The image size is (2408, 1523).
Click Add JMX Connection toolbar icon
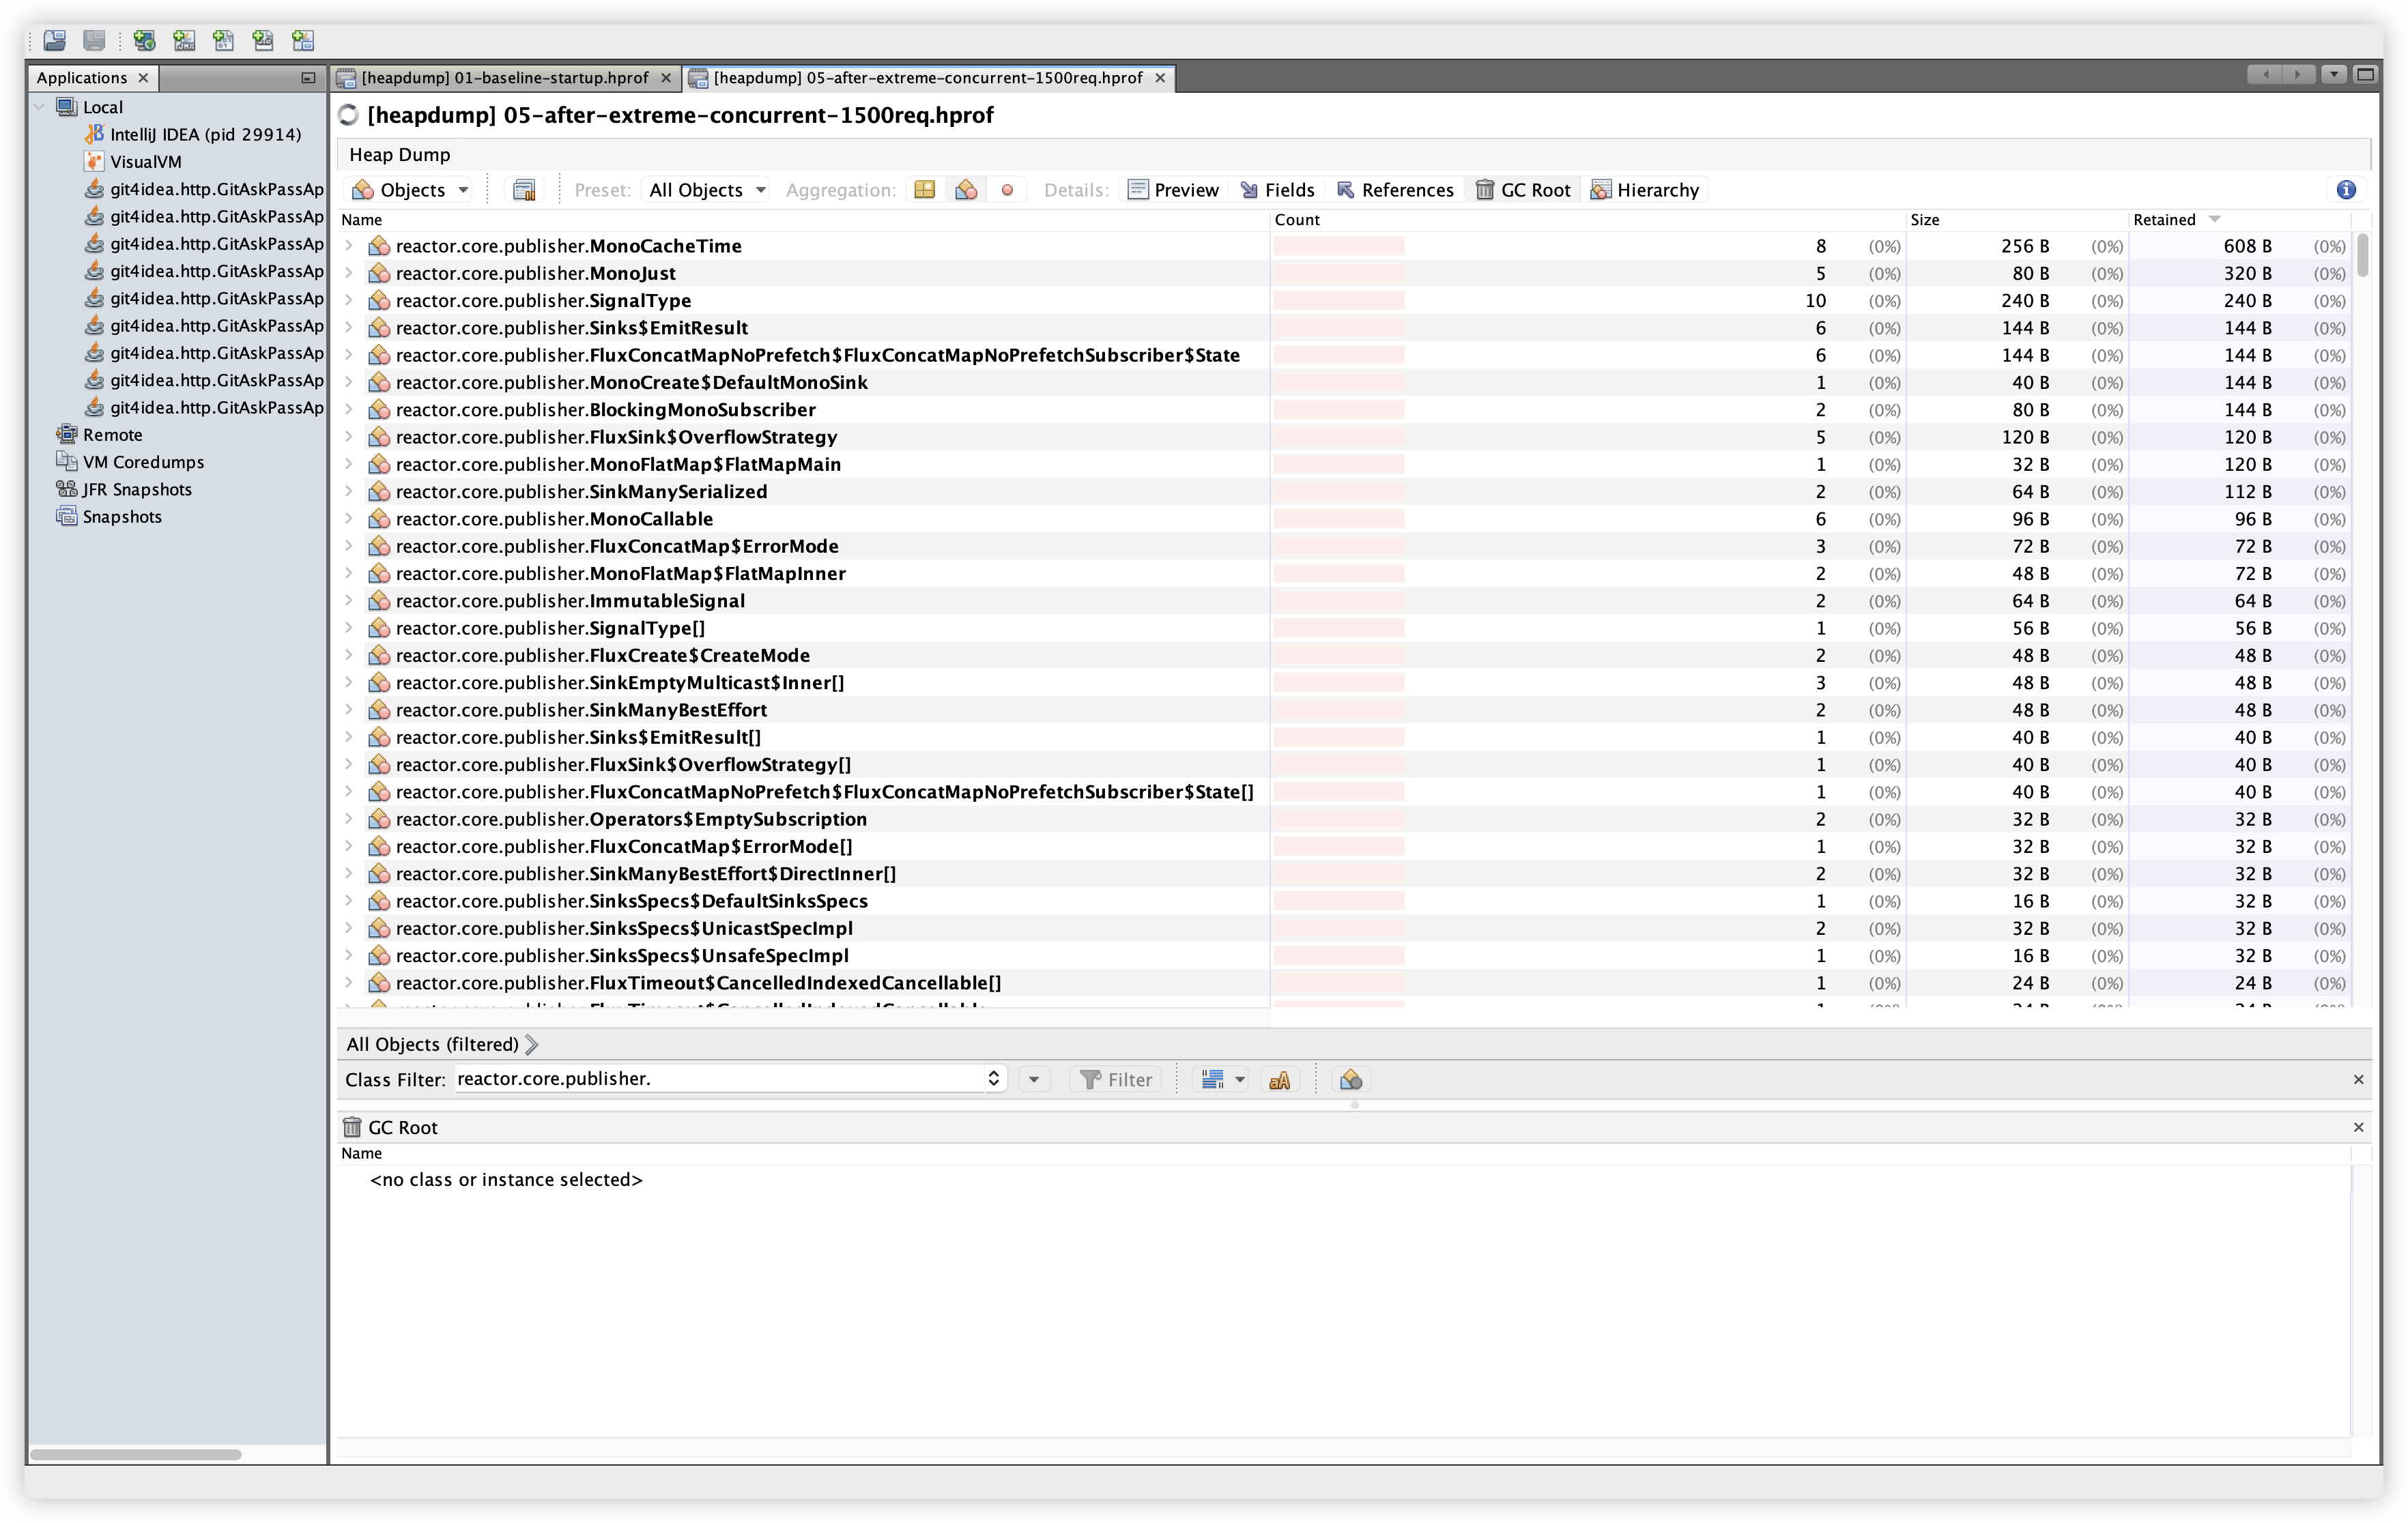[184, 40]
